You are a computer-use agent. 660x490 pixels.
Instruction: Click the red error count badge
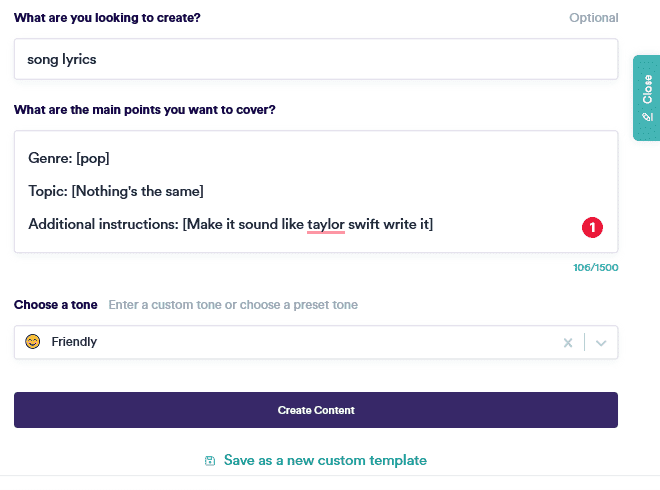(591, 228)
